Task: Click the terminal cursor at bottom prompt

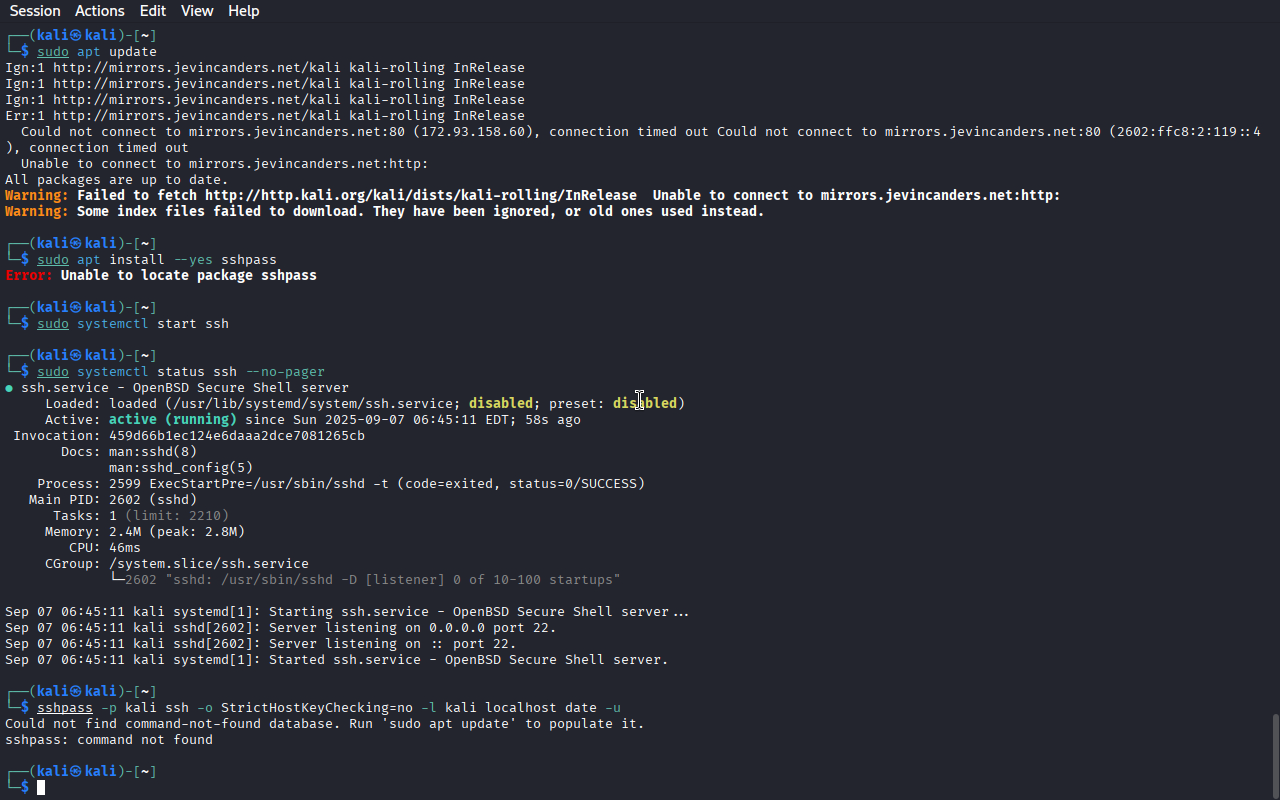Action: [x=41, y=788]
